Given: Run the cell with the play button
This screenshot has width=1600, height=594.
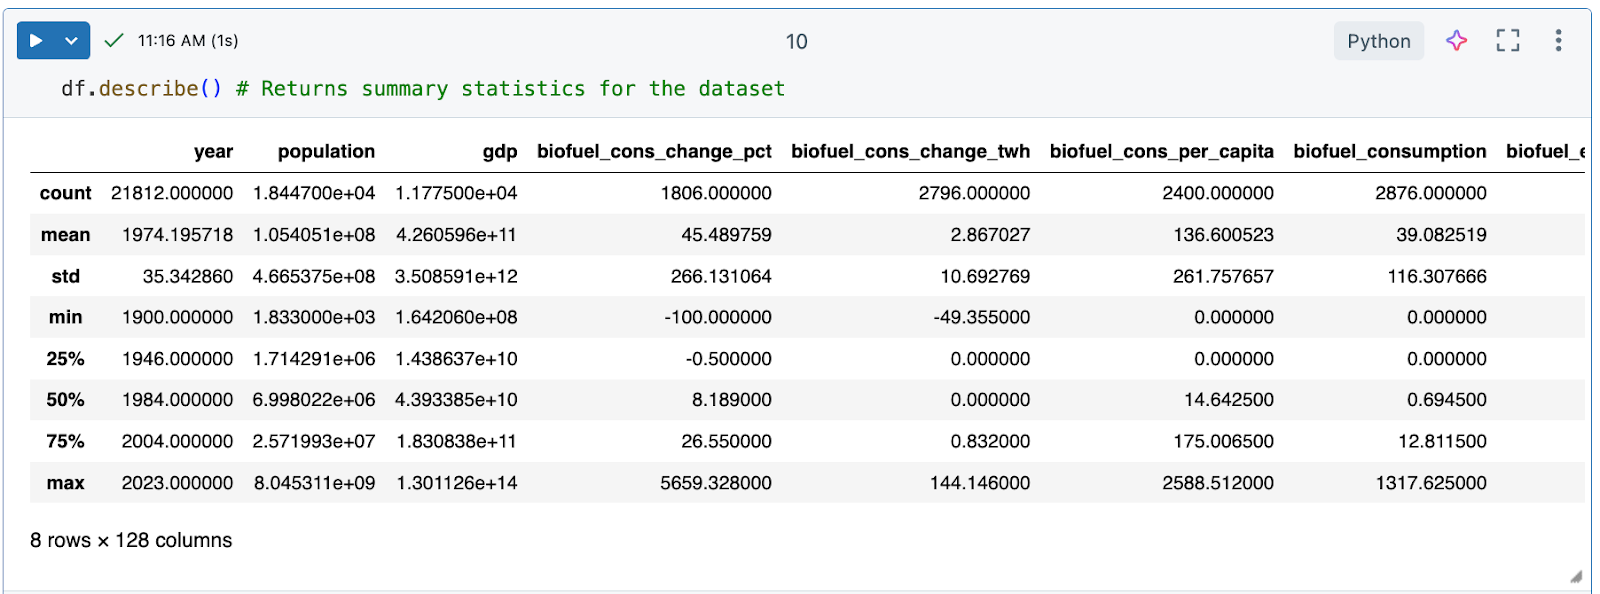Looking at the screenshot, I should tap(36, 41).
